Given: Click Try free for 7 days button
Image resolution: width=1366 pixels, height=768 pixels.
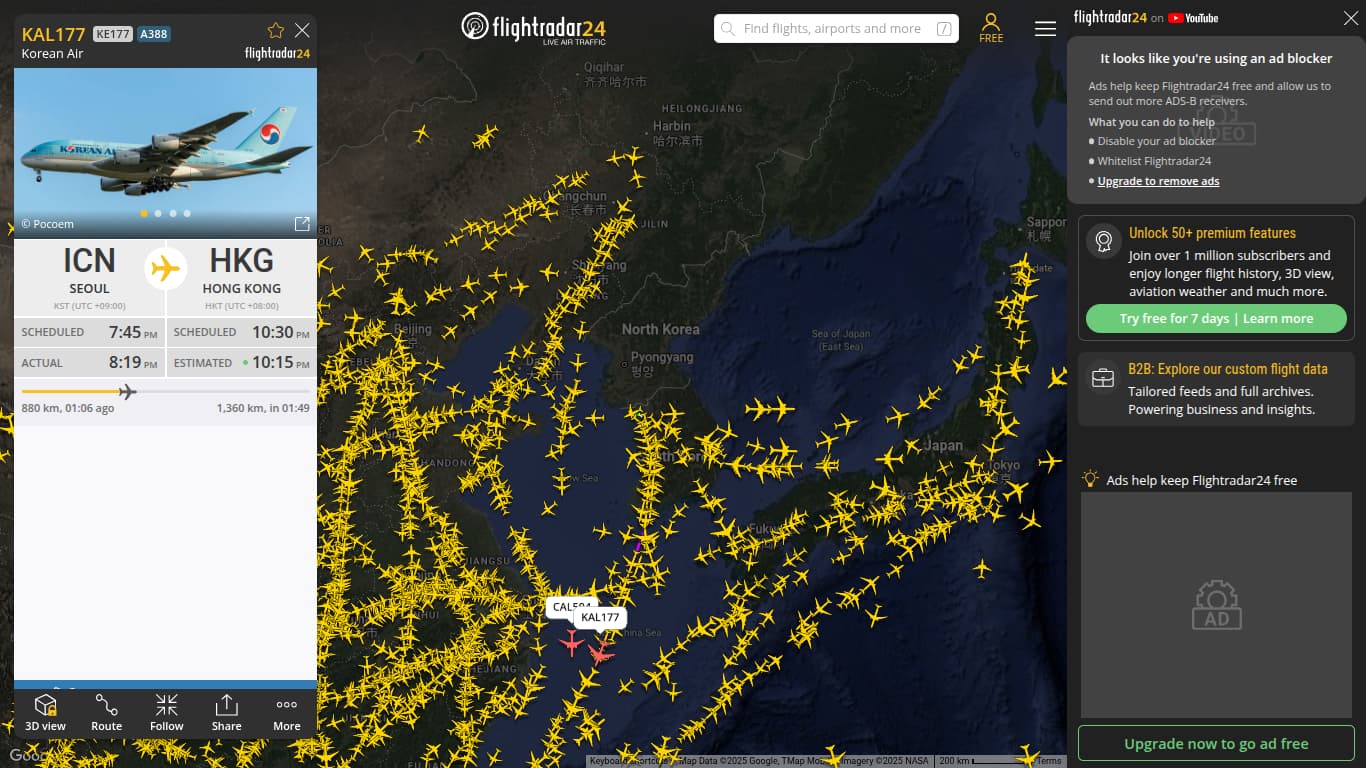Looking at the screenshot, I should (x=1216, y=319).
